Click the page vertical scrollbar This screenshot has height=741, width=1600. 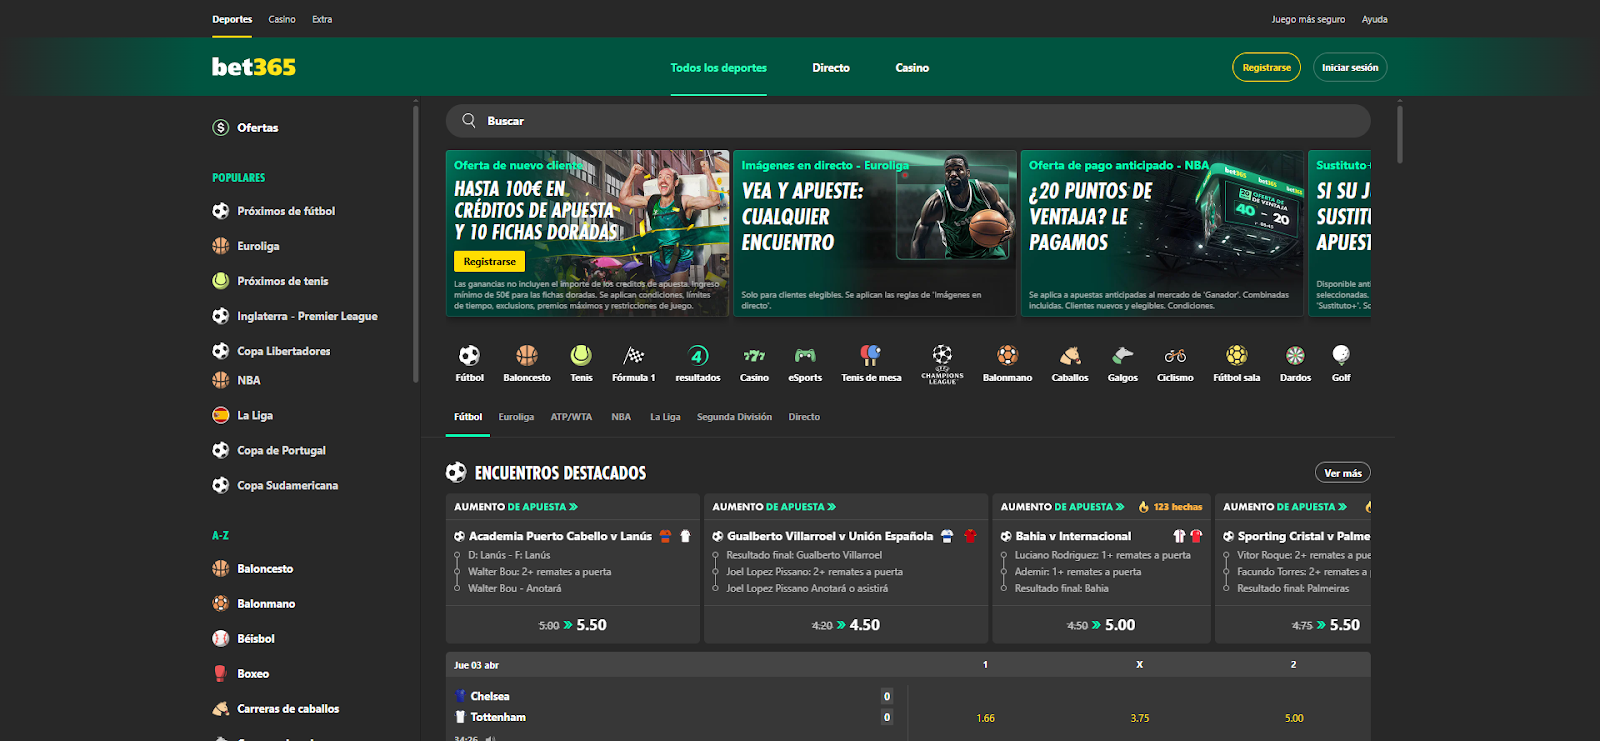pyautogui.click(x=1400, y=134)
